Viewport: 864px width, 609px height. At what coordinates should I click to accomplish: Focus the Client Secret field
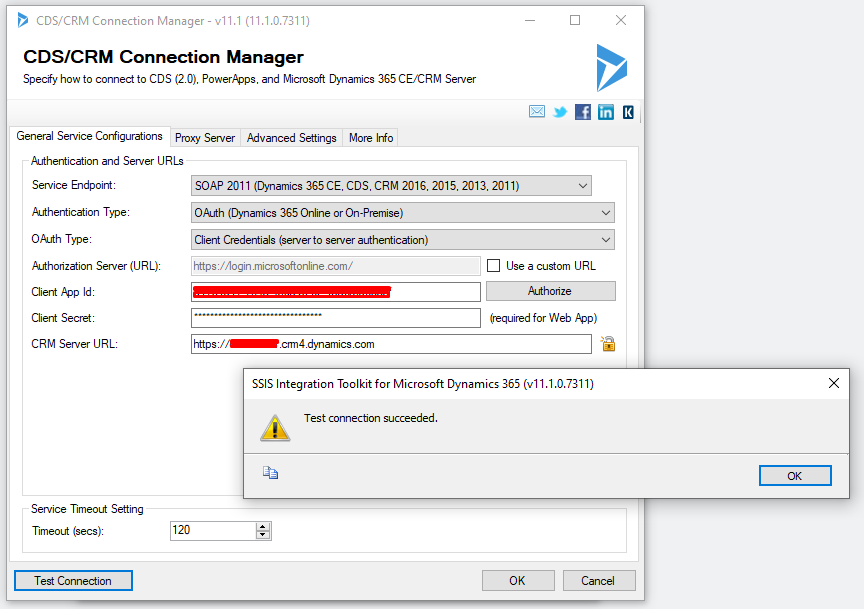[x=336, y=318]
